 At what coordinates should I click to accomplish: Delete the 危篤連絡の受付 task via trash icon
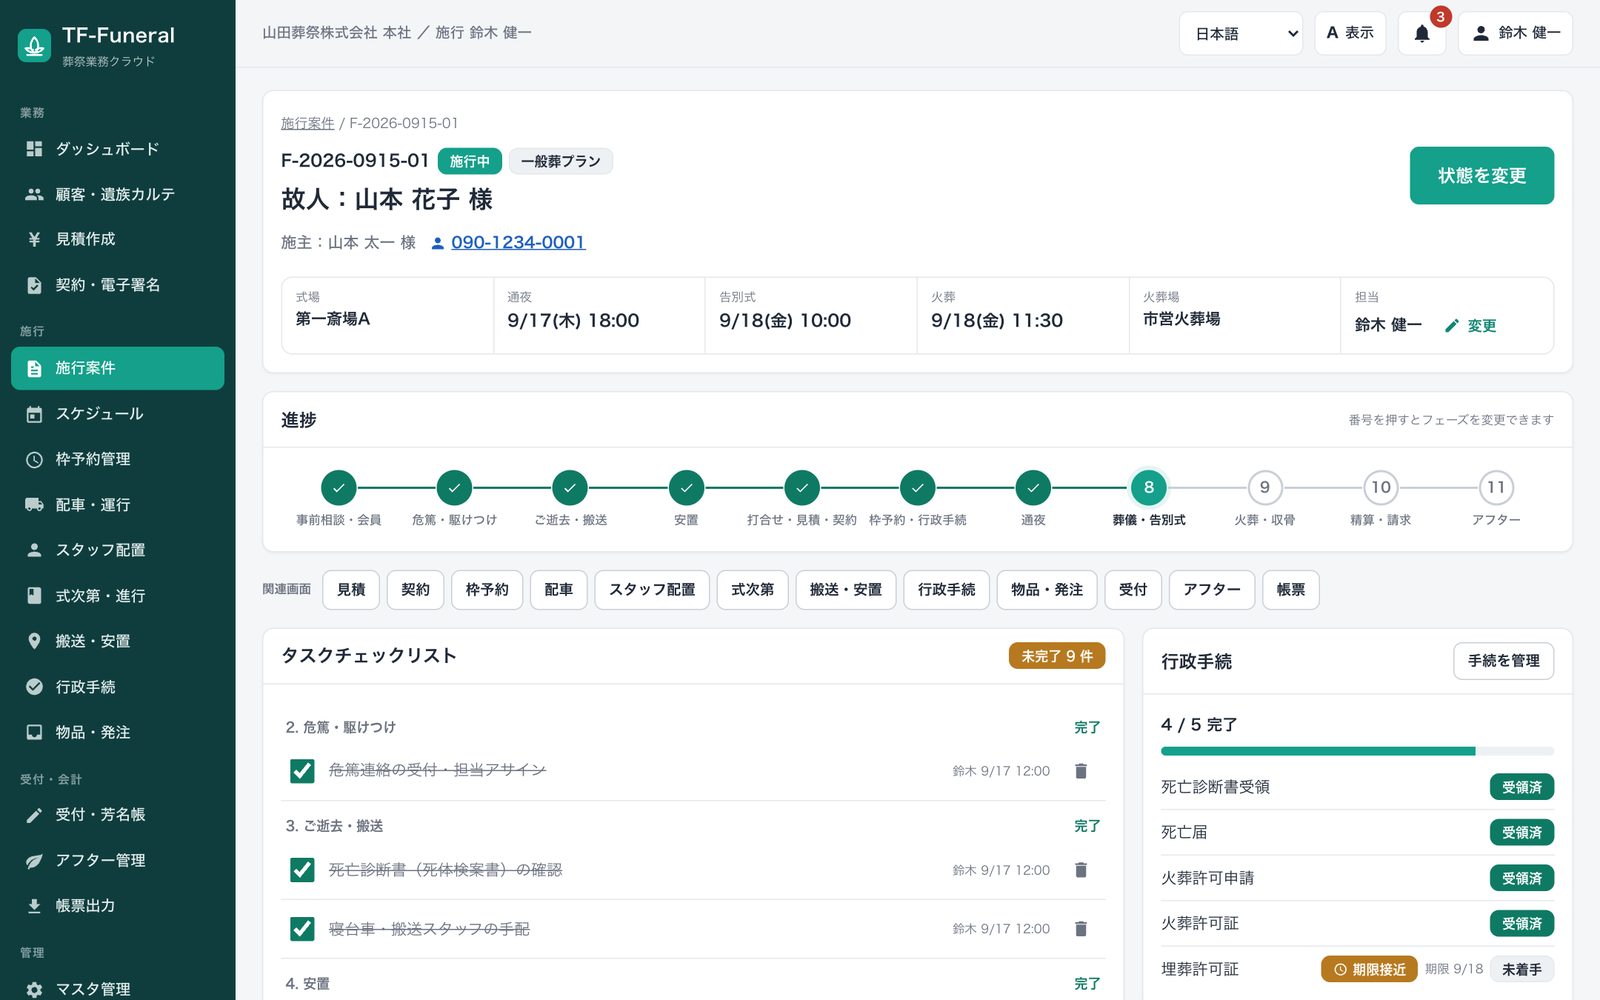1080,771
